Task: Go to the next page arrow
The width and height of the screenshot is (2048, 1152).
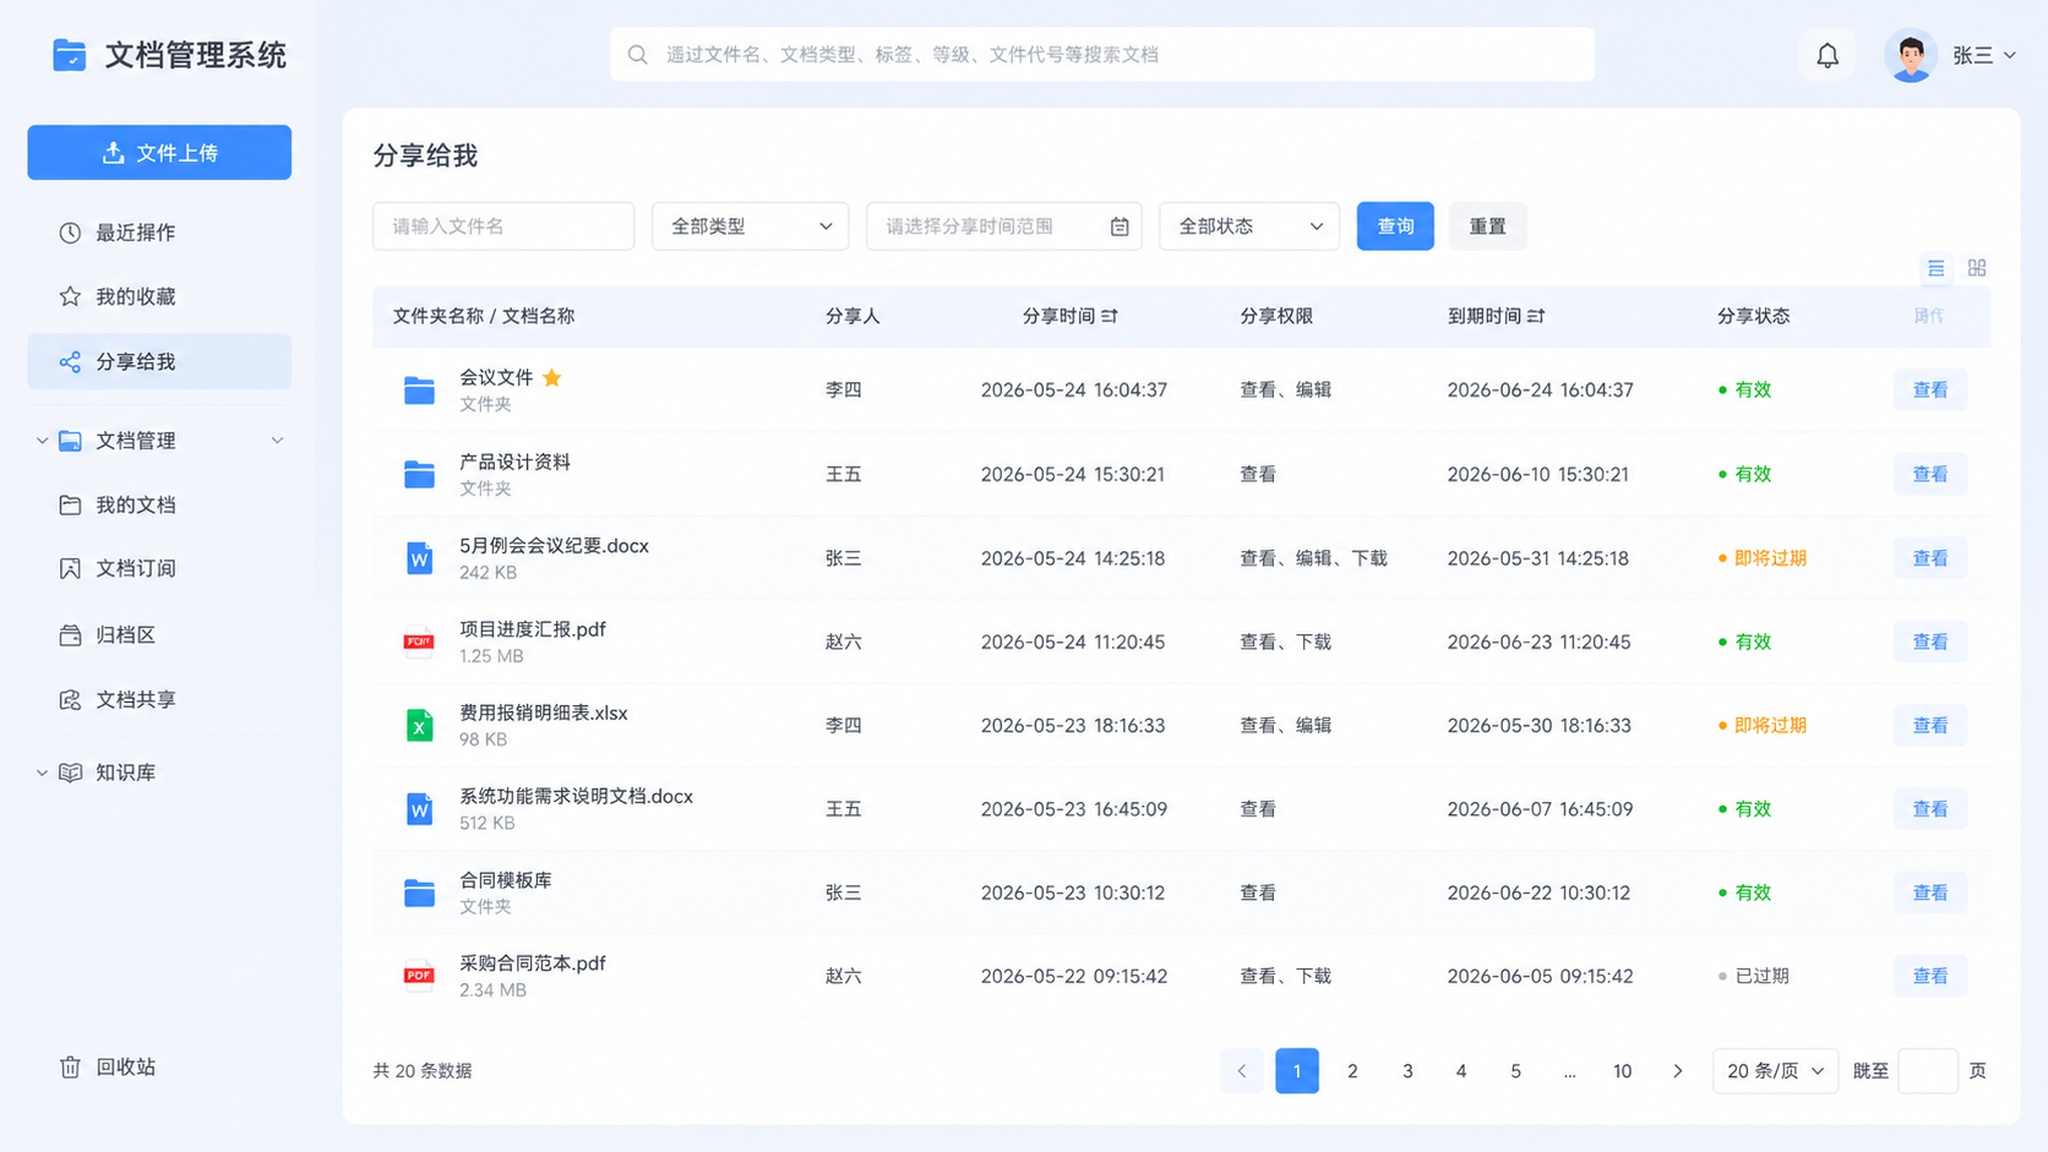Action: pyautogui.click(x=1677, y=1071)
